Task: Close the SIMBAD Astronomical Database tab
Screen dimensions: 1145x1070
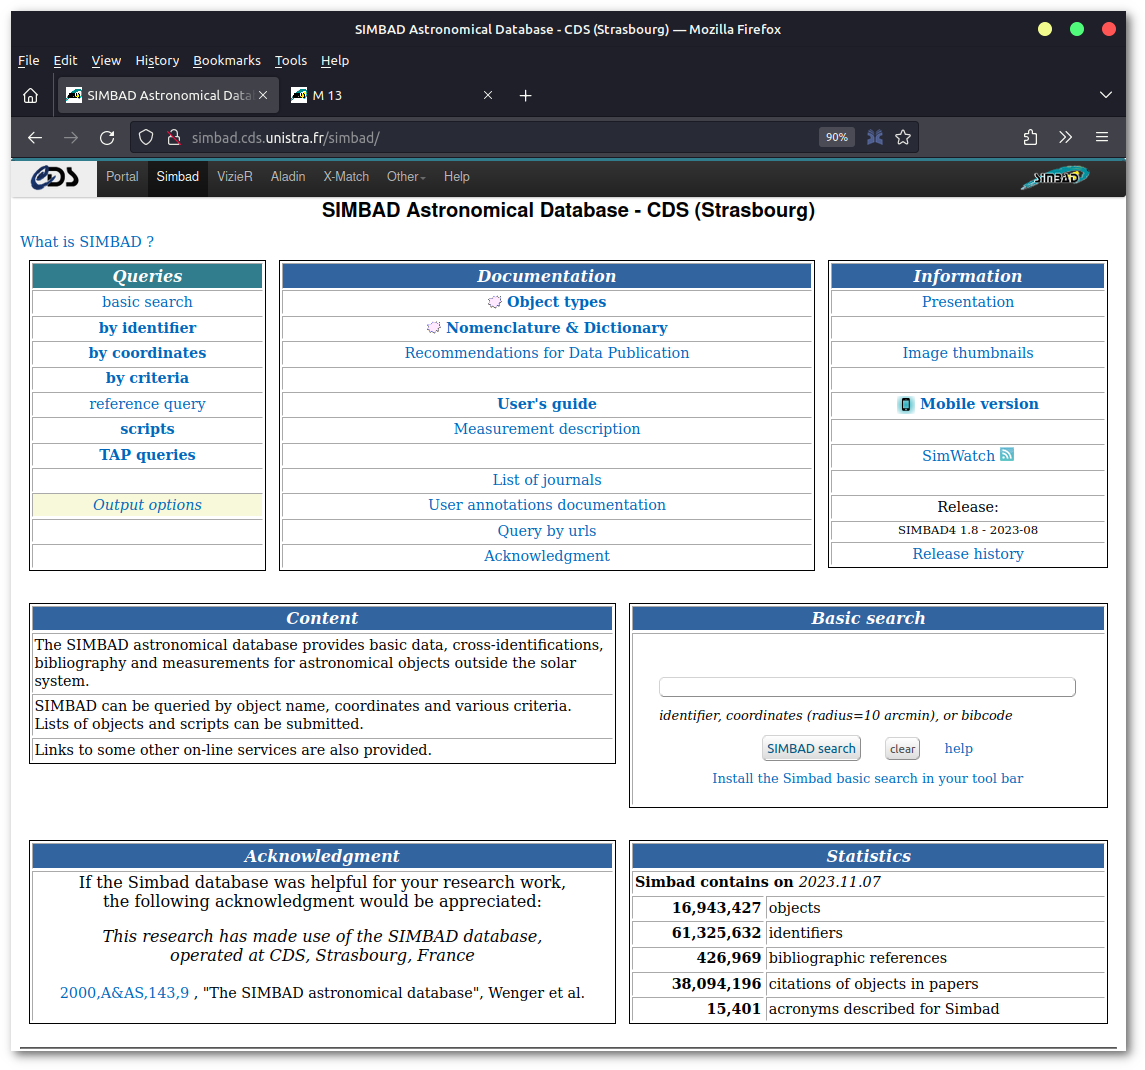Action: pos(263,96)
